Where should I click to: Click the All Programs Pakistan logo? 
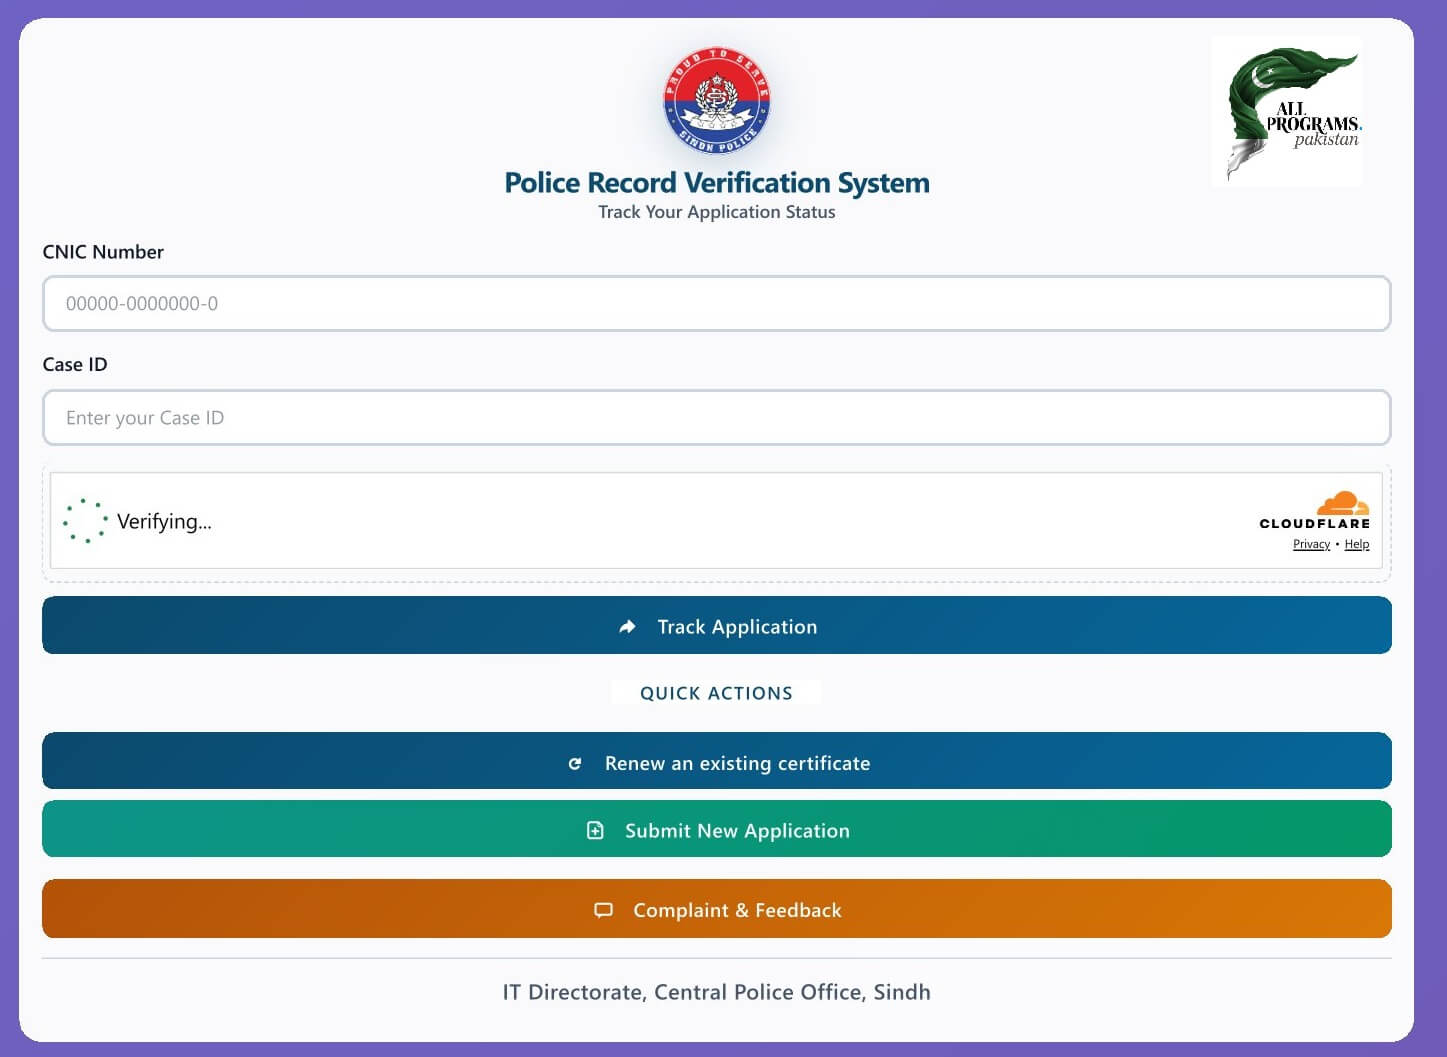click(x=1287, y=111)
